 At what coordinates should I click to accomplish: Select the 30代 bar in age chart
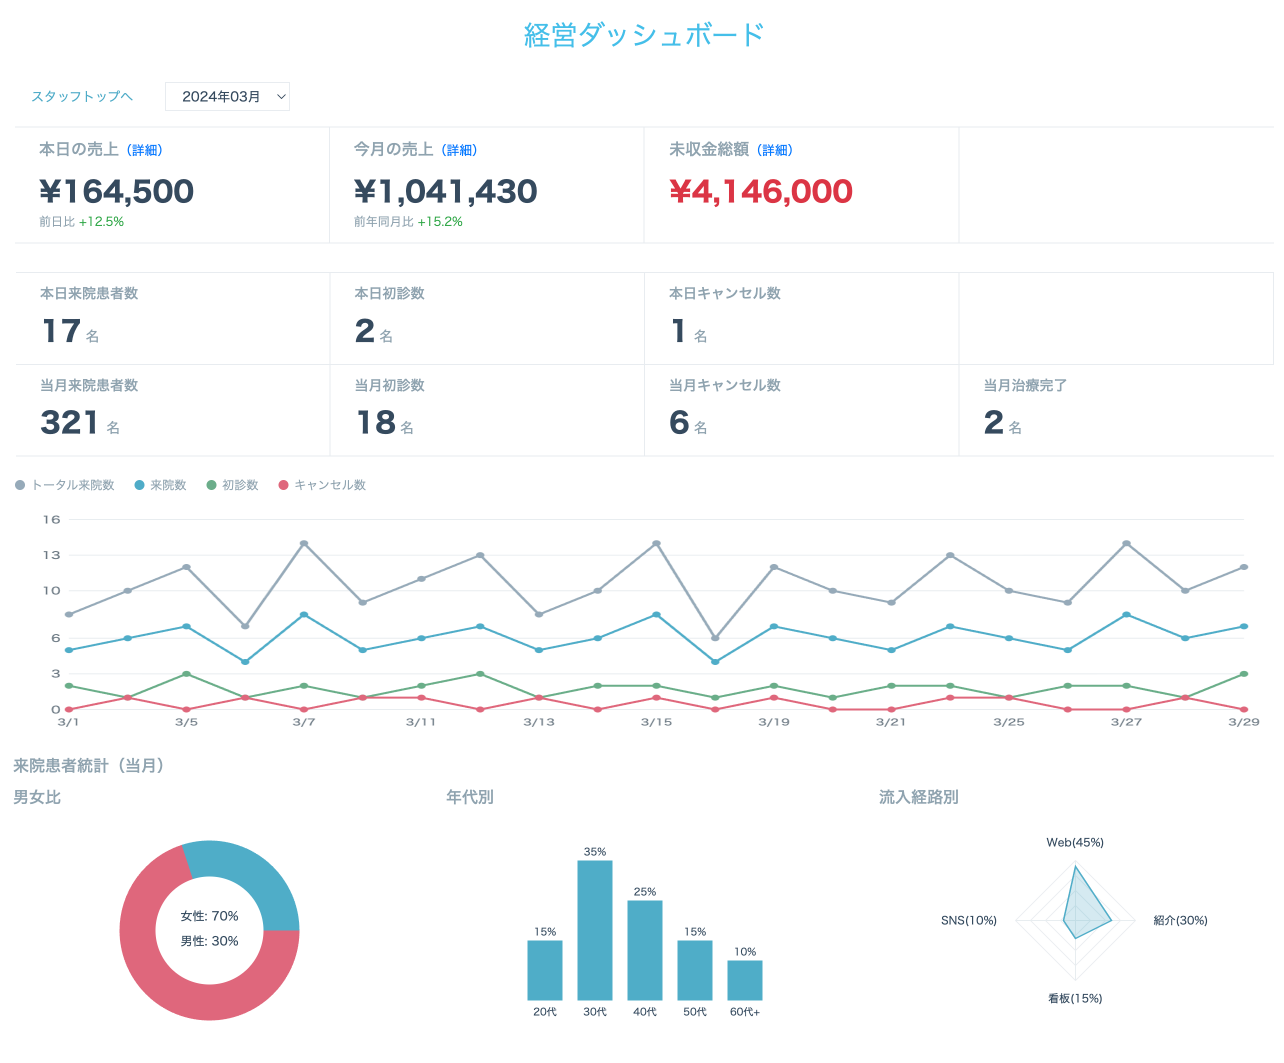tap(595, 930)
